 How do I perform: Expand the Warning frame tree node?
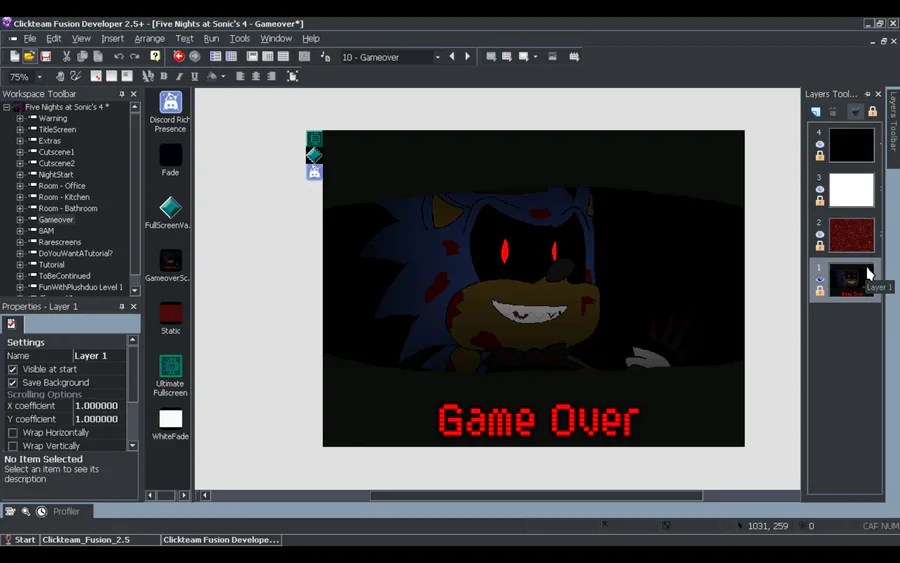coord(20,118)
